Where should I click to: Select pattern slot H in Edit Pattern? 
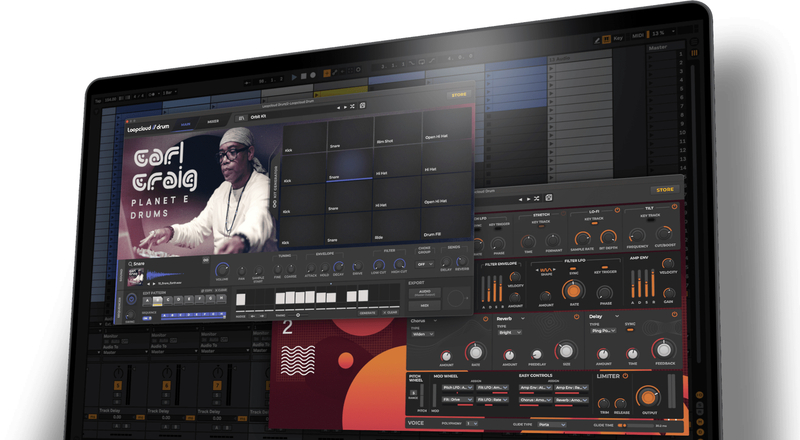(221, 298)
